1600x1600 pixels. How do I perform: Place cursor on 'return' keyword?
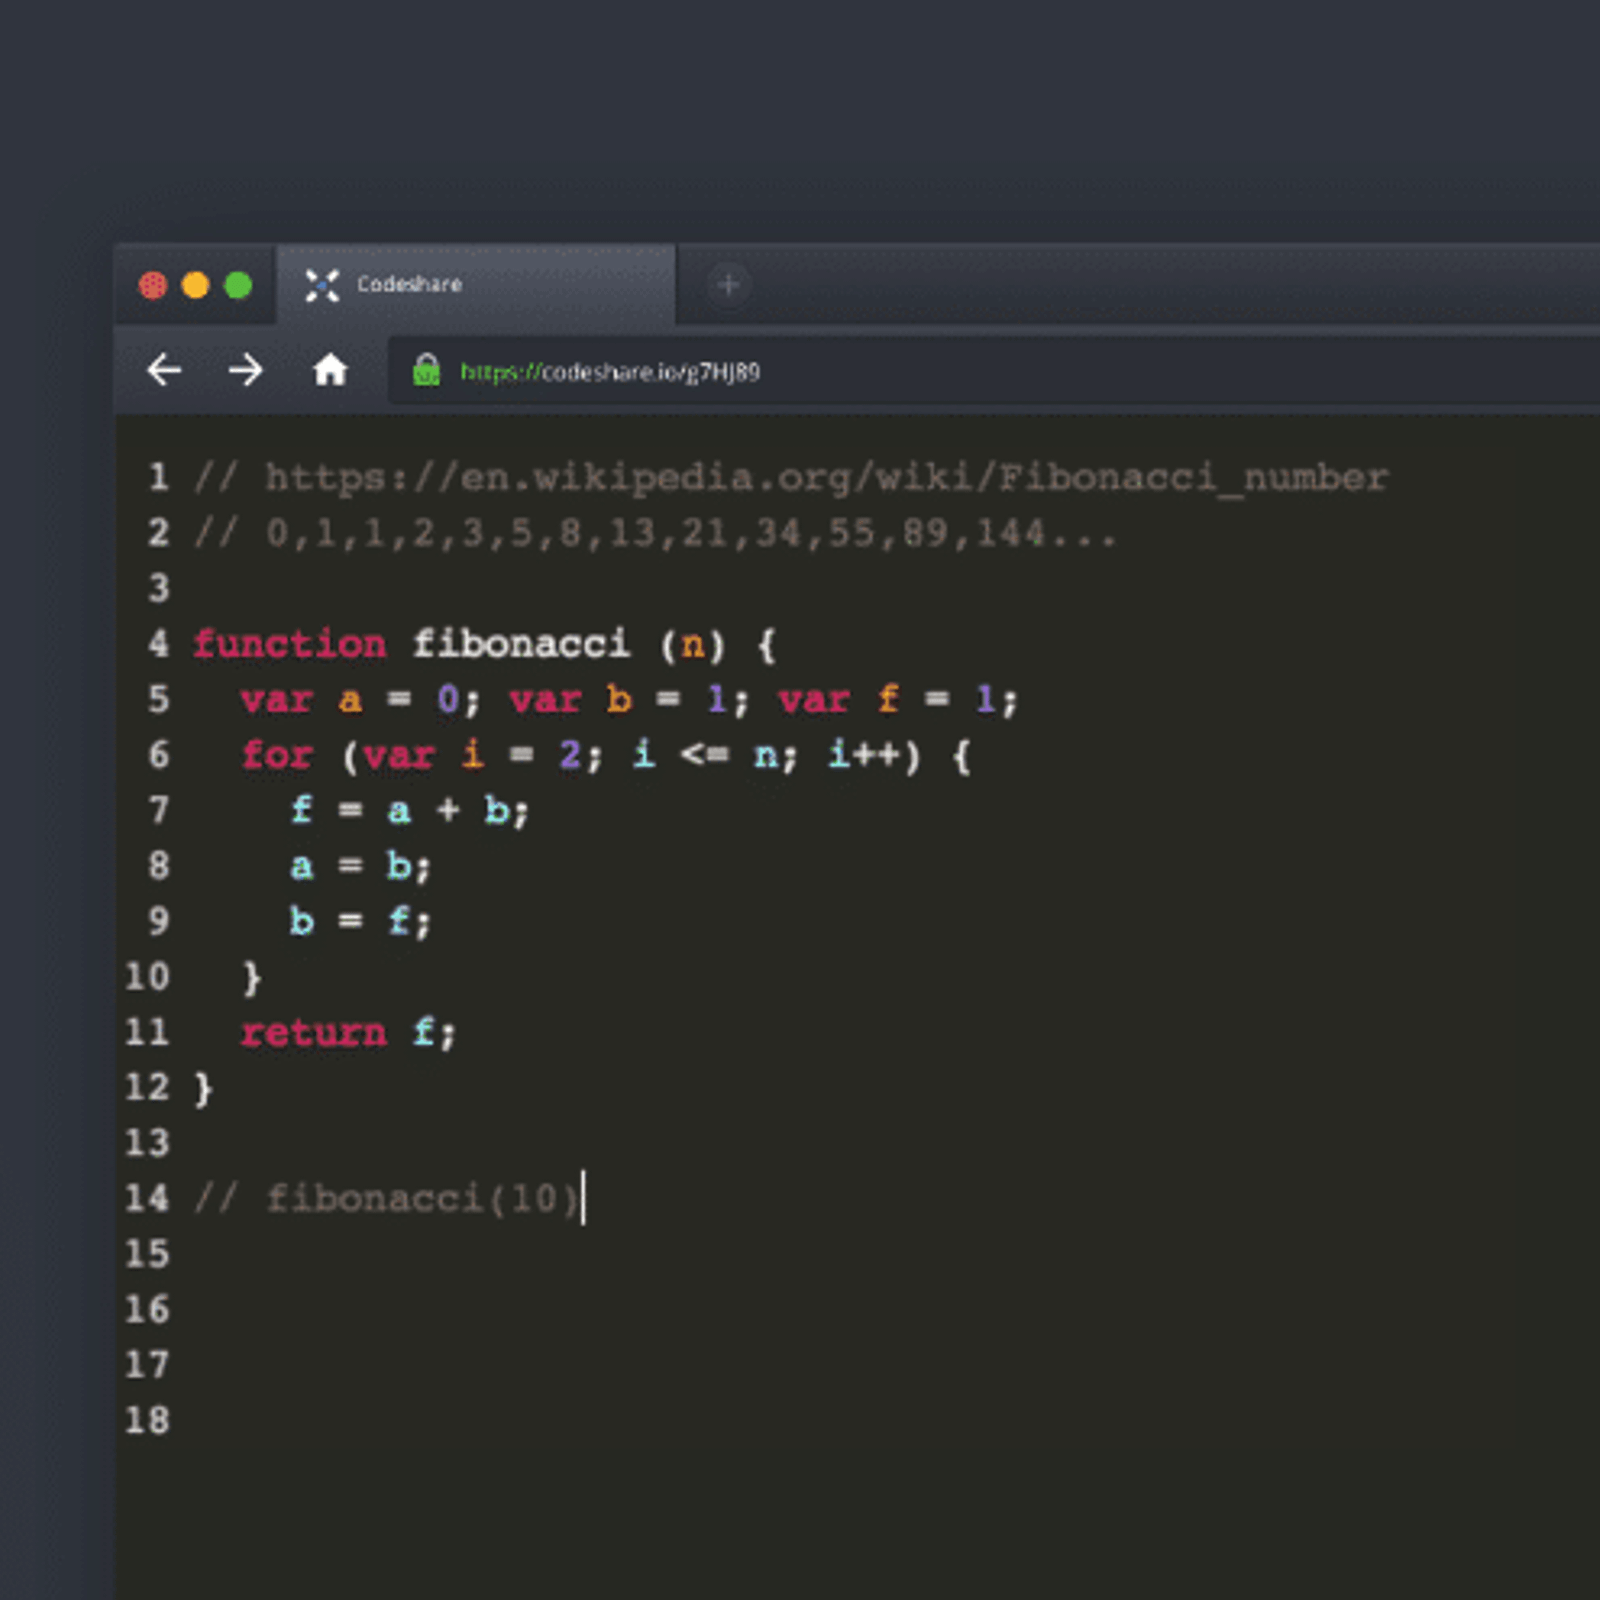313,1032
